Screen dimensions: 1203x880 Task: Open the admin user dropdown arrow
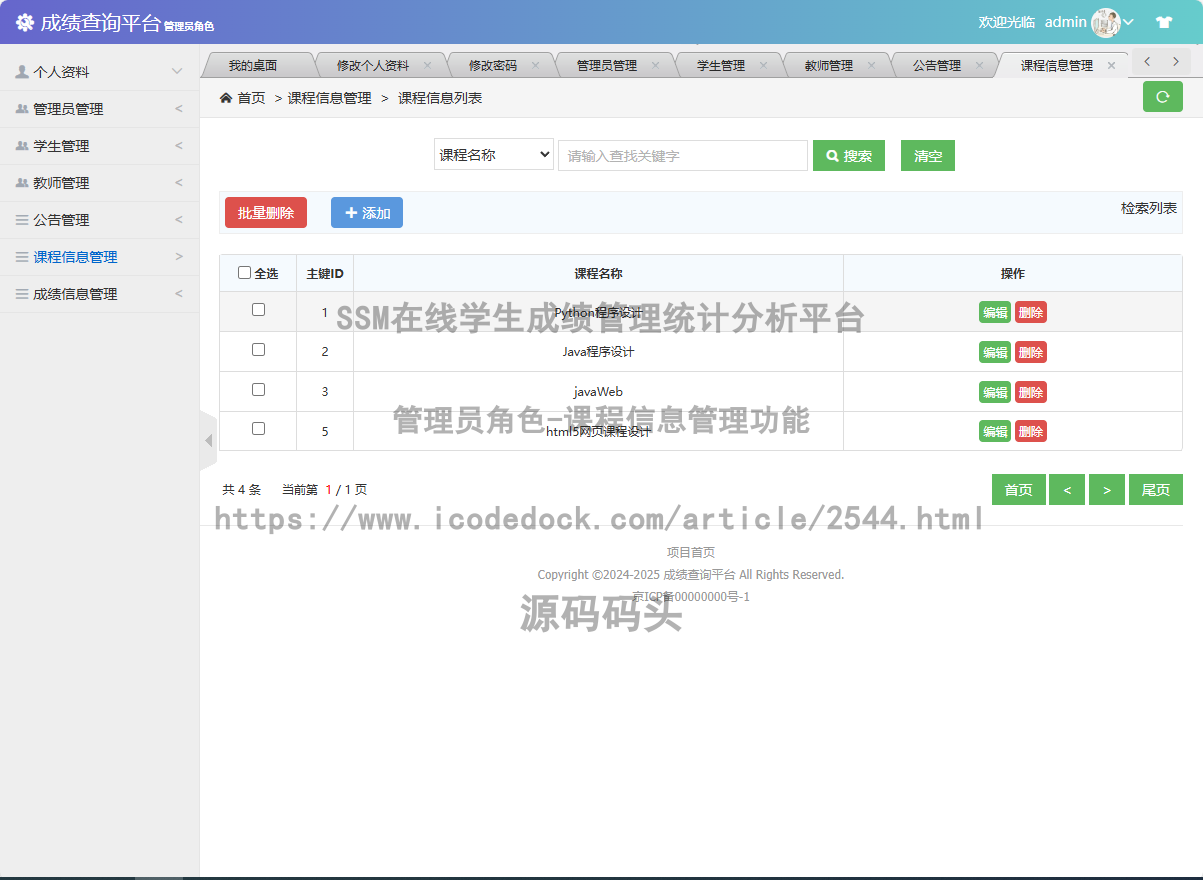tap(1129, 22)
